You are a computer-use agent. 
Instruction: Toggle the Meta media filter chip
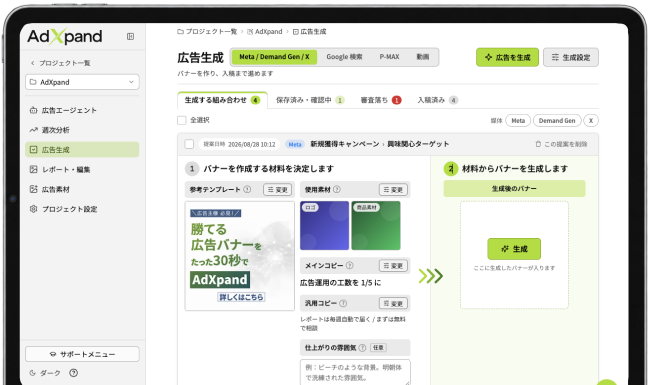point(518,121)
